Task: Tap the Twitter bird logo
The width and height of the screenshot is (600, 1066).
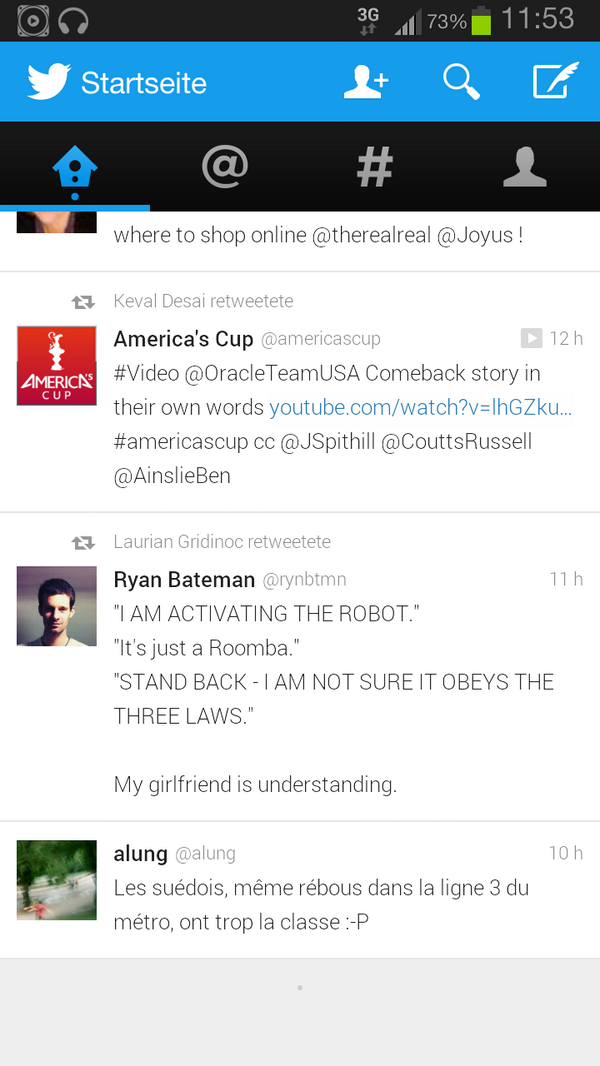Action: point(48,82)
